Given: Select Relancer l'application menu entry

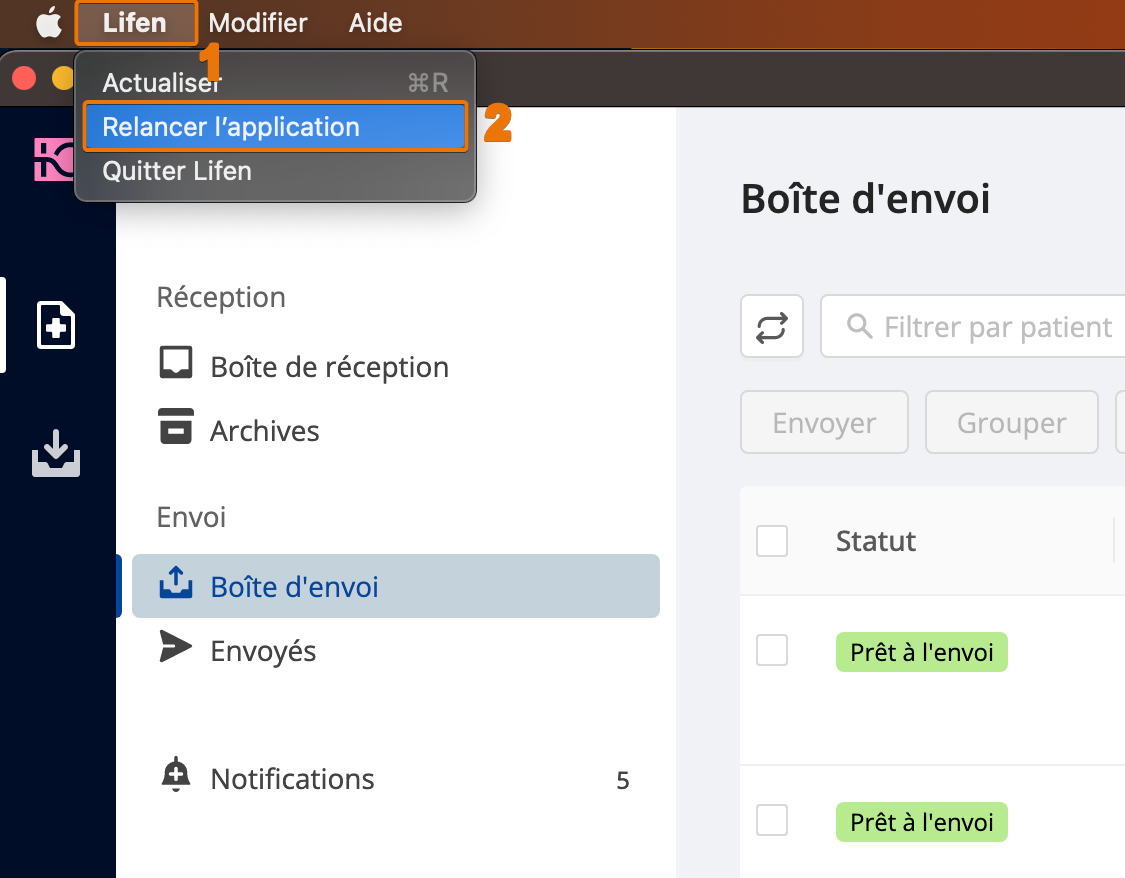Looking at the screenshot, I should tap(276, 127).
